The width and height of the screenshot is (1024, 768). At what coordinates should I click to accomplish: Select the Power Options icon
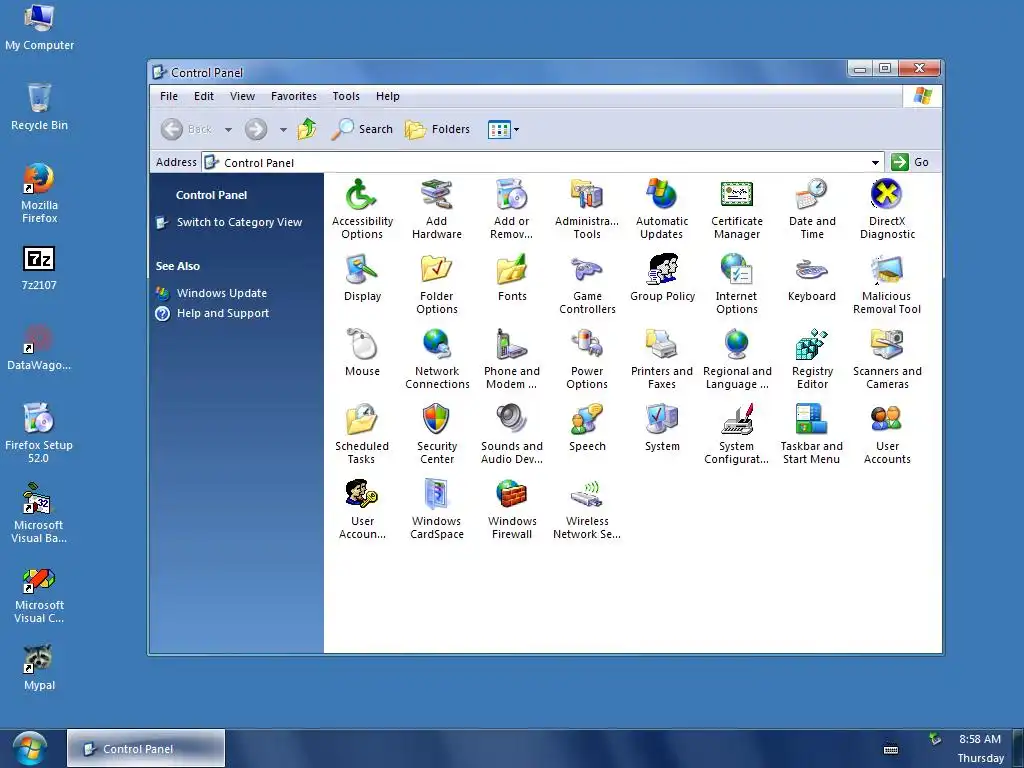click(586, 359)
